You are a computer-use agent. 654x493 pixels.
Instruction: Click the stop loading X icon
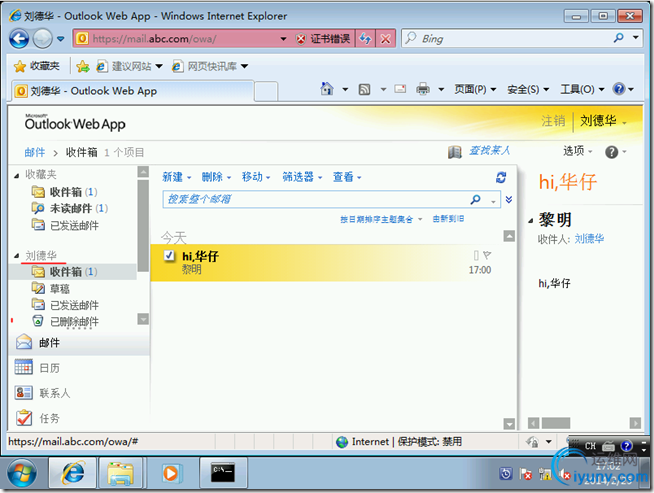[386, 39]
